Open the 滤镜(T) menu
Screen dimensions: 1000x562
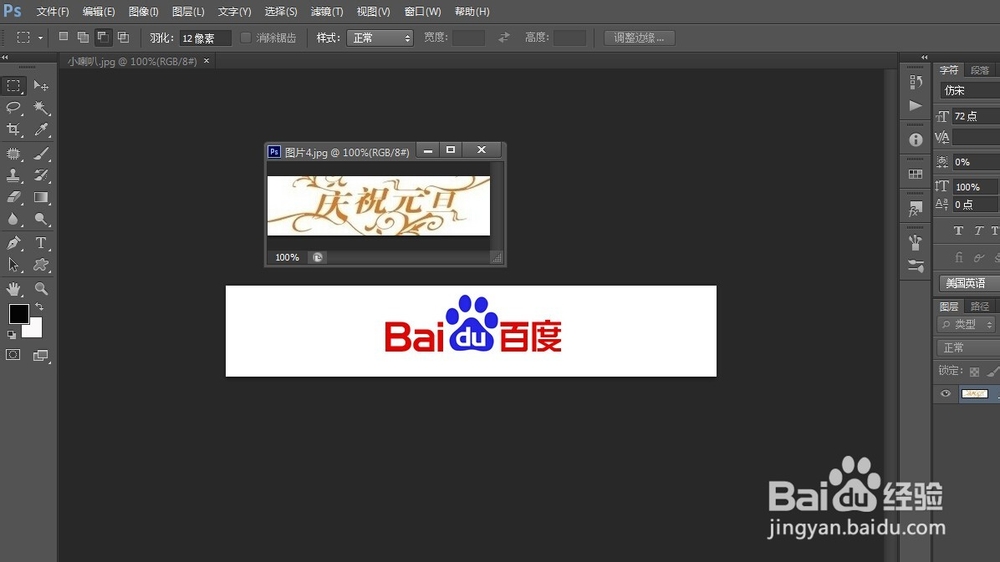(x=327, y=11)
